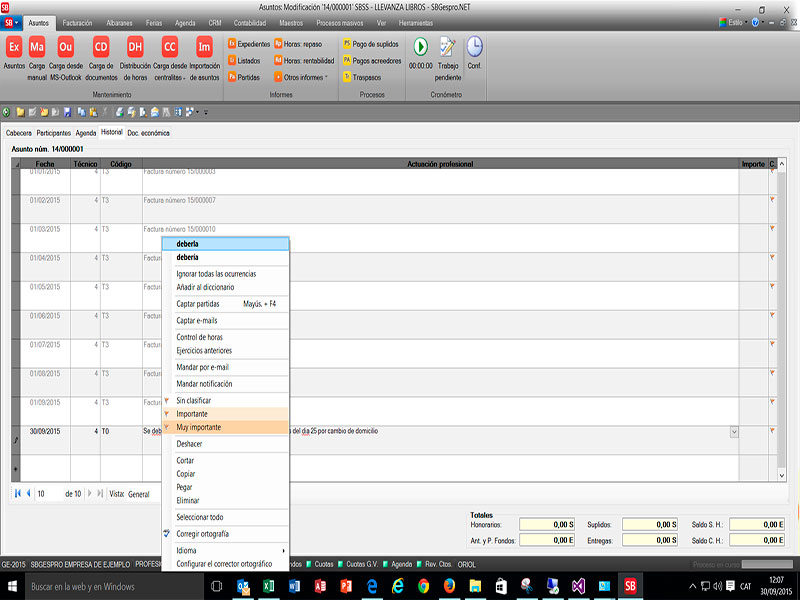Set classification to Sin clasificar
This screenshot has height=600, width=800.
point(193,400)
